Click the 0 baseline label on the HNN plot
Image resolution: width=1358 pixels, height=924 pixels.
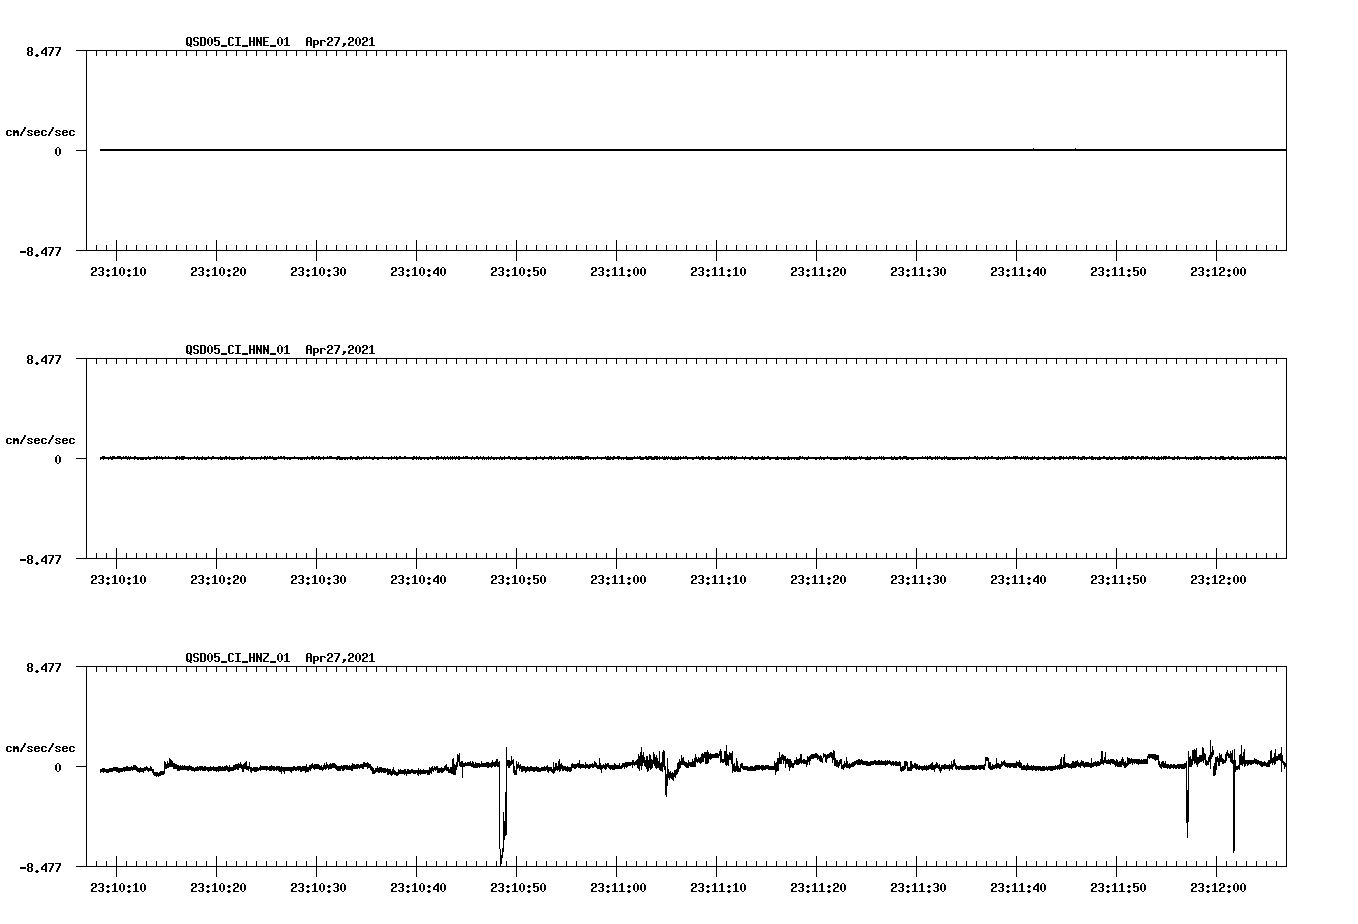60,457
